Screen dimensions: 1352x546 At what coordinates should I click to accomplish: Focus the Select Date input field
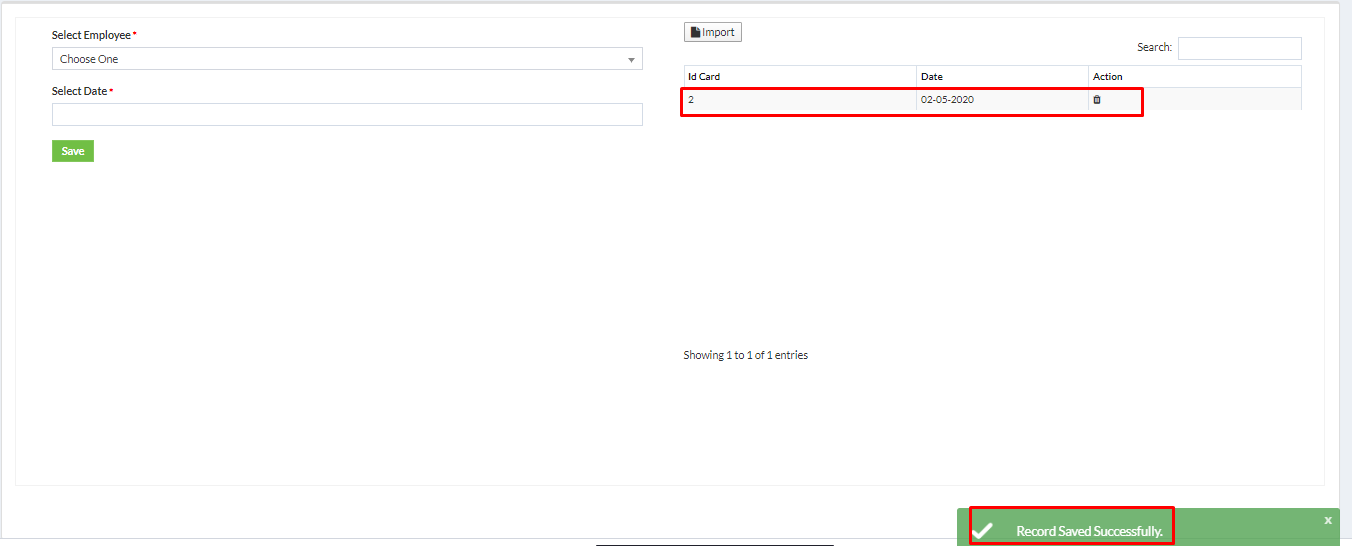click(347, 115)
